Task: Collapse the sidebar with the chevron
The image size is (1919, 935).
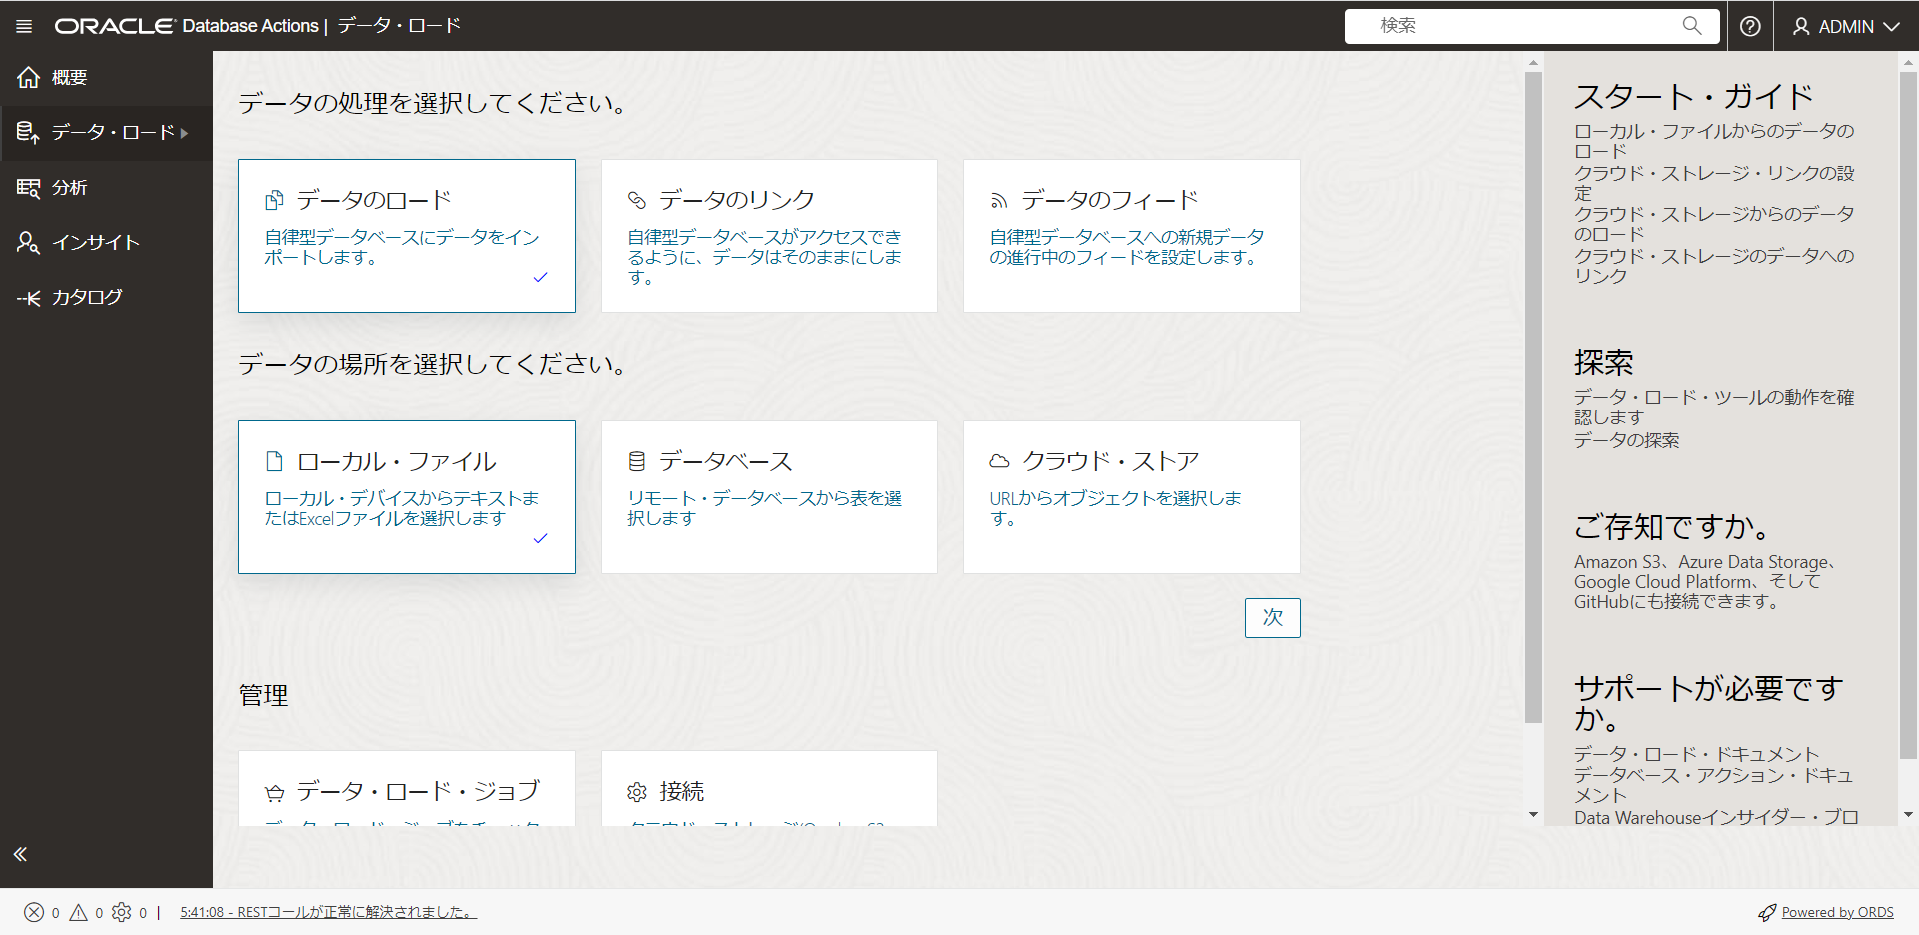Action: point(20,853)
